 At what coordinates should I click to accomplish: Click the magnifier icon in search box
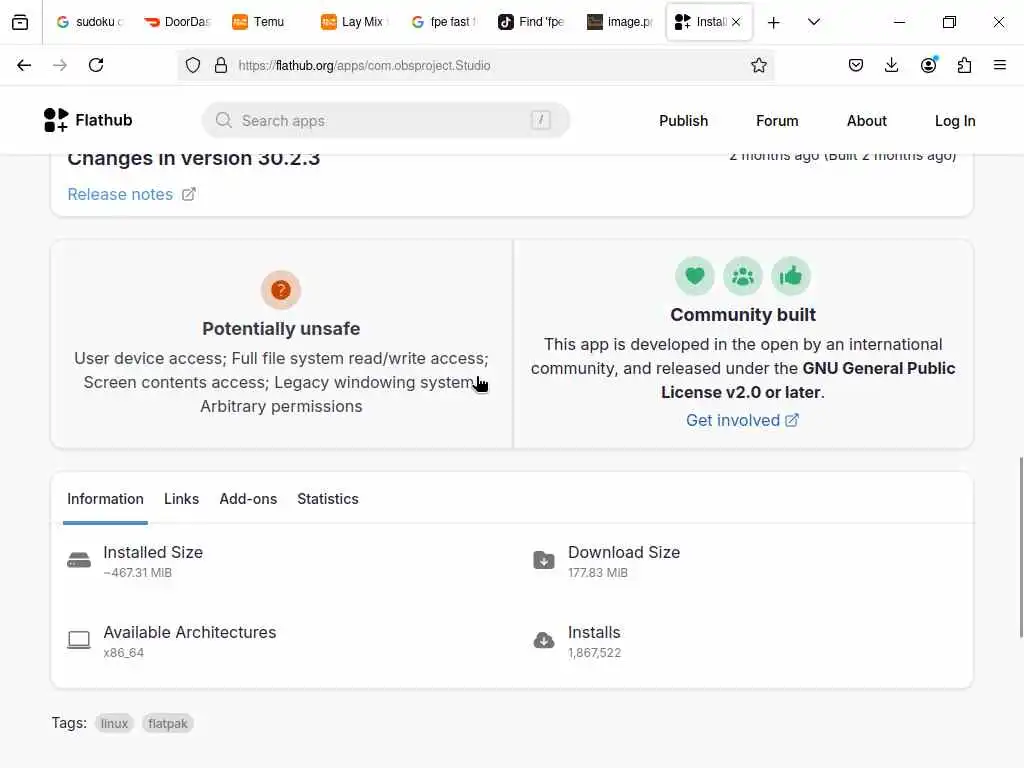(x=223, y=120)
